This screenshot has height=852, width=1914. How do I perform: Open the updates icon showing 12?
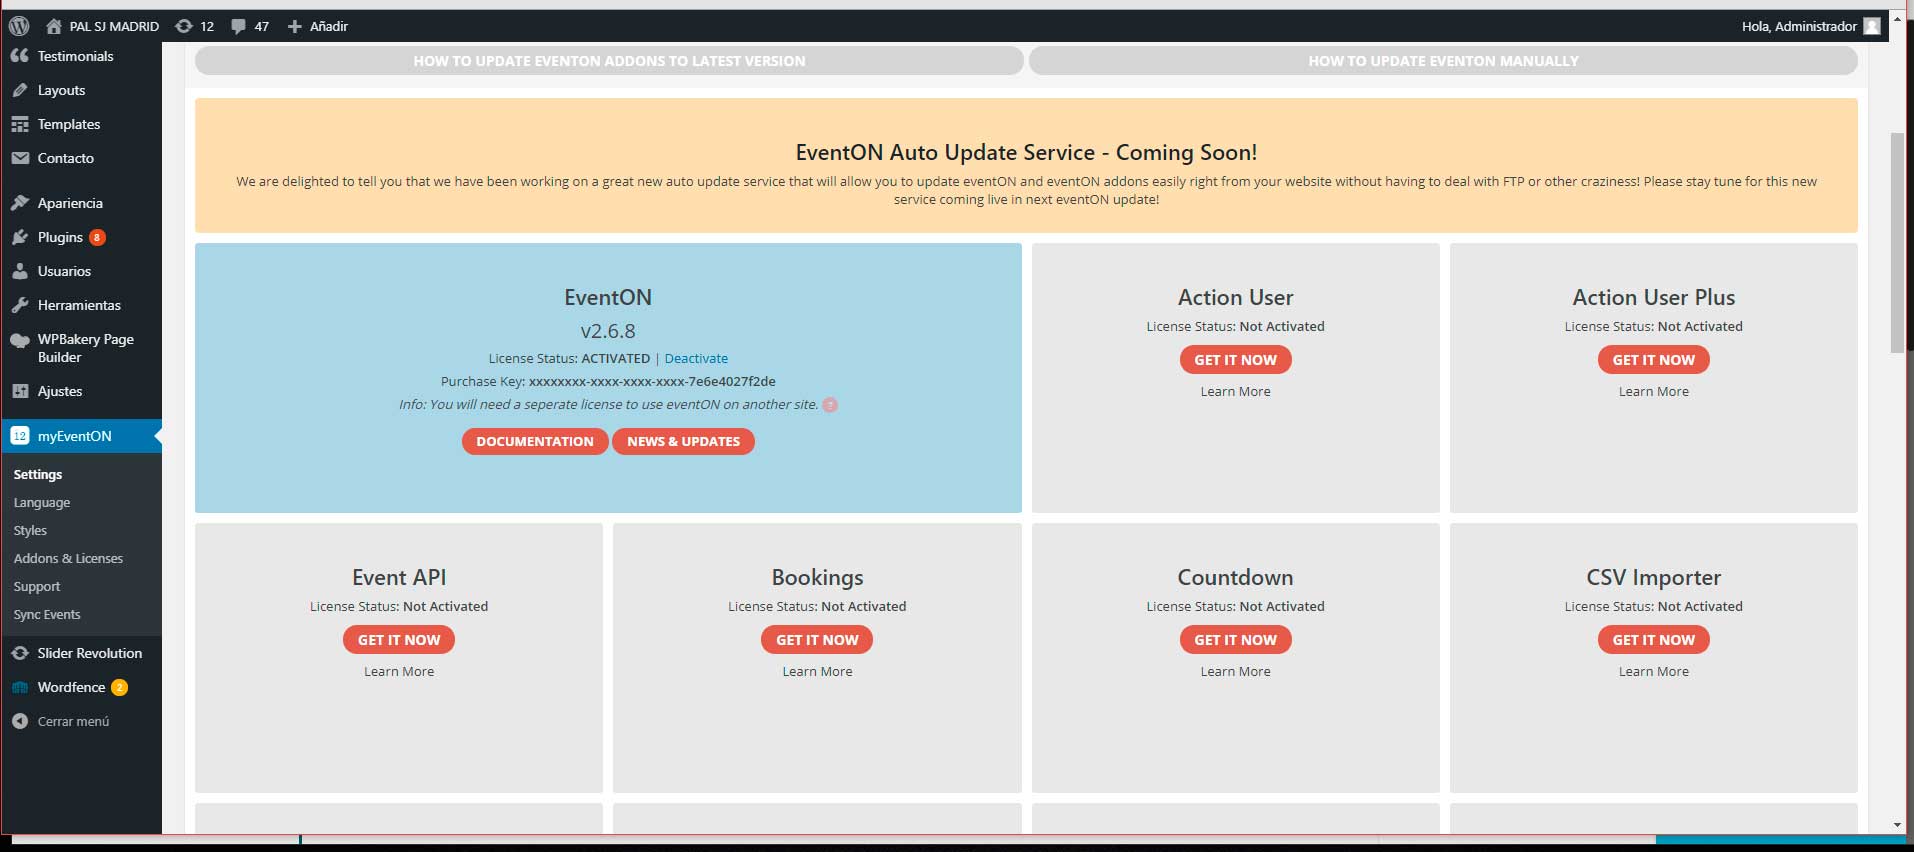[x=184, y=26]
